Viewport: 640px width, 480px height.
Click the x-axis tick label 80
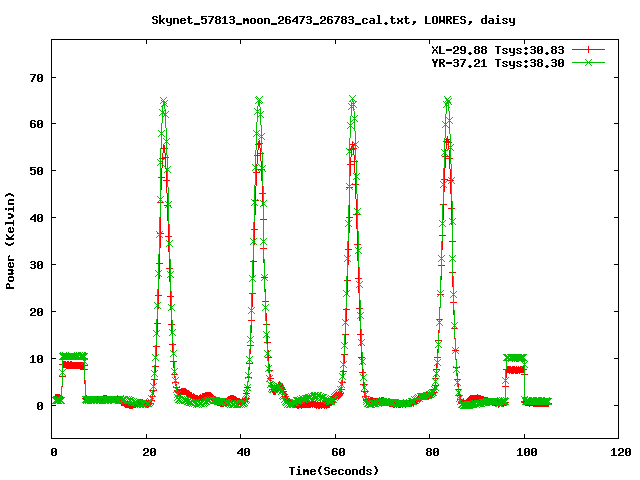point(432,452)
